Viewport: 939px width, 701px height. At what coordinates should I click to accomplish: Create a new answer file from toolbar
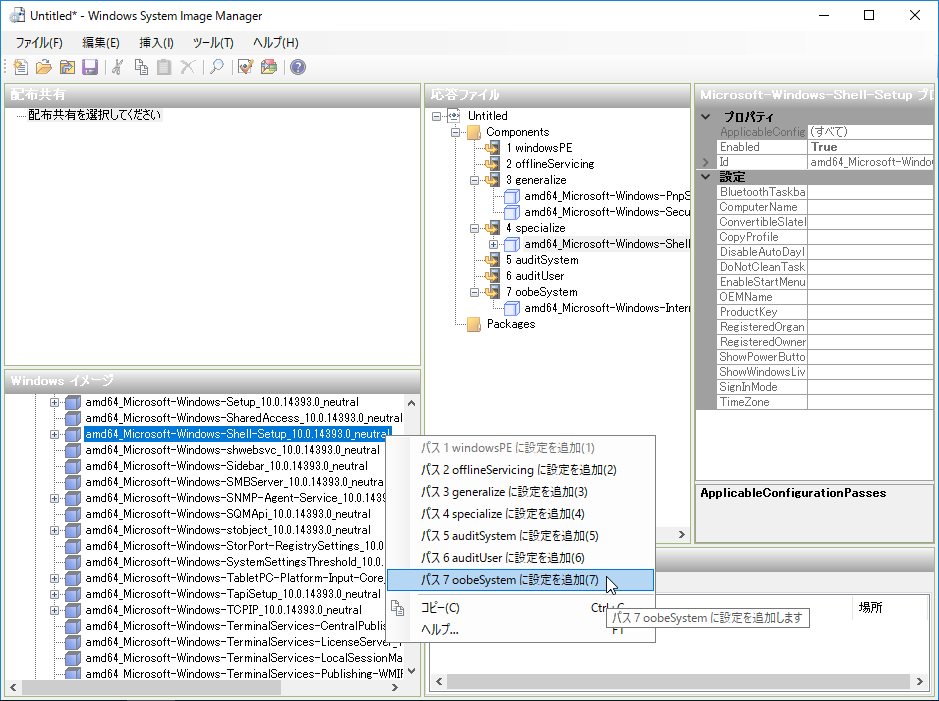pyautogui.click(x=20, y=67)
